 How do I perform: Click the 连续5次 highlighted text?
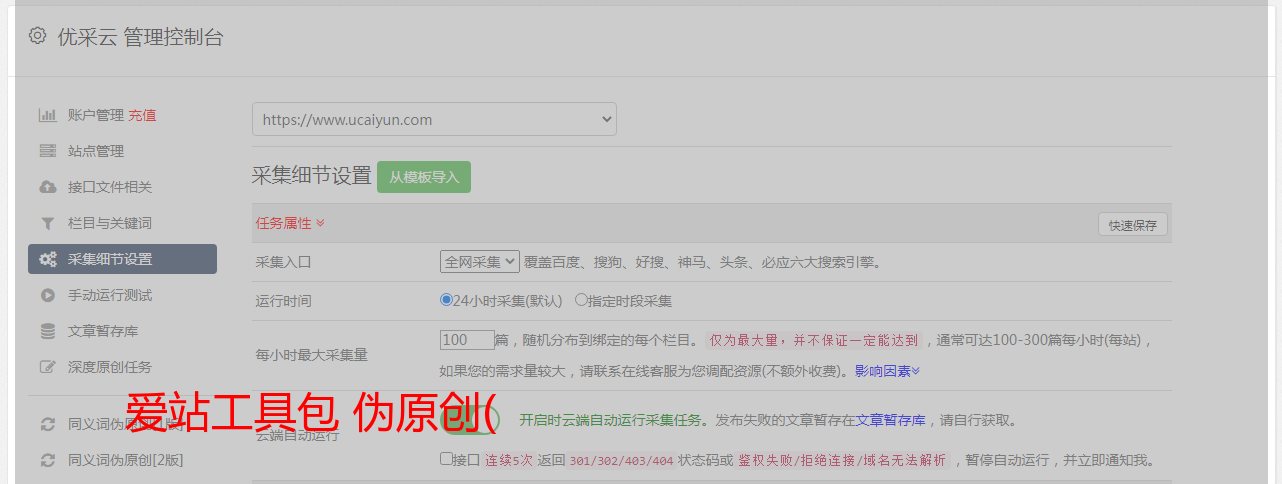(x=508, y=460)
